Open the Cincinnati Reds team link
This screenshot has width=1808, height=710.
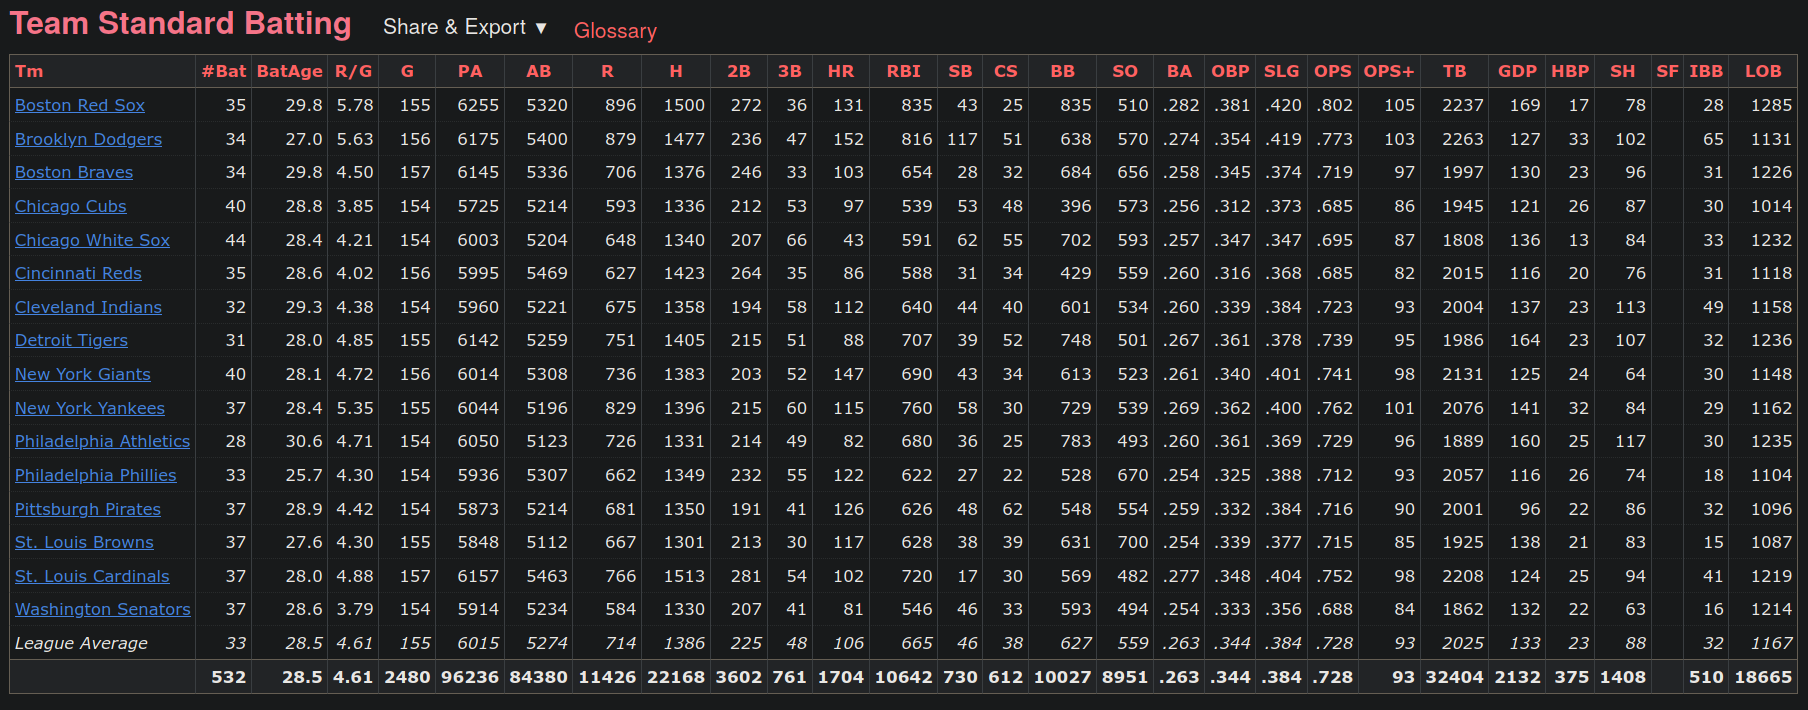pos(78,273)
